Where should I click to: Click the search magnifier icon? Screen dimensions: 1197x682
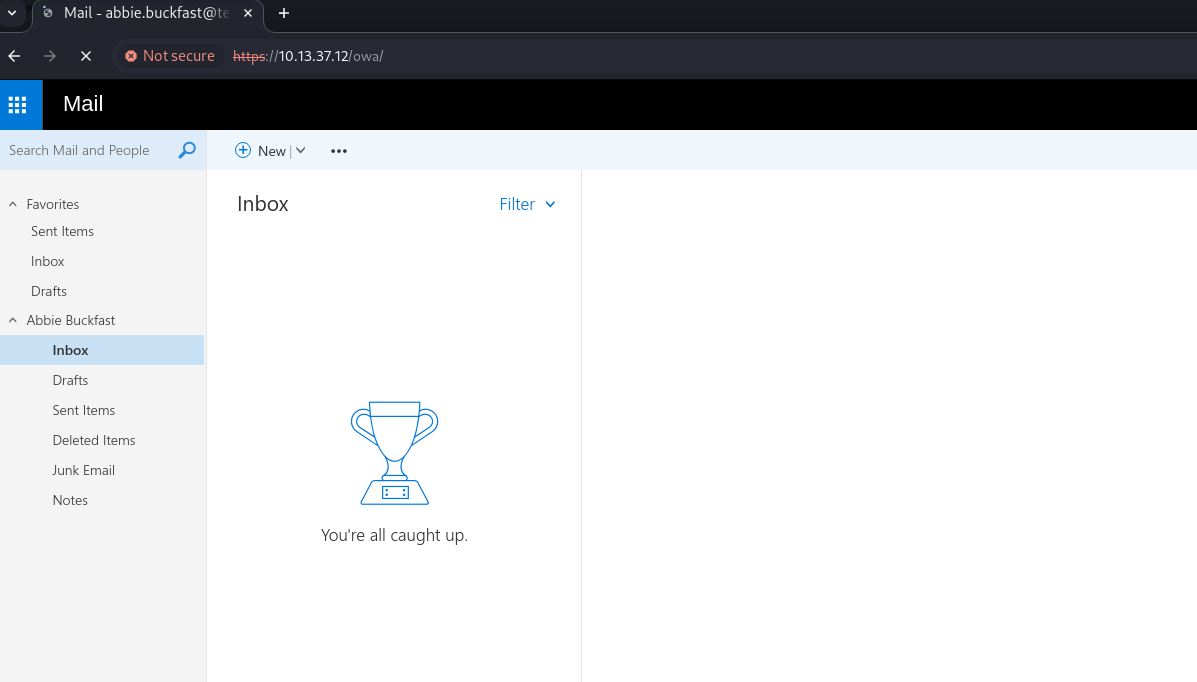tap(187, 150)
